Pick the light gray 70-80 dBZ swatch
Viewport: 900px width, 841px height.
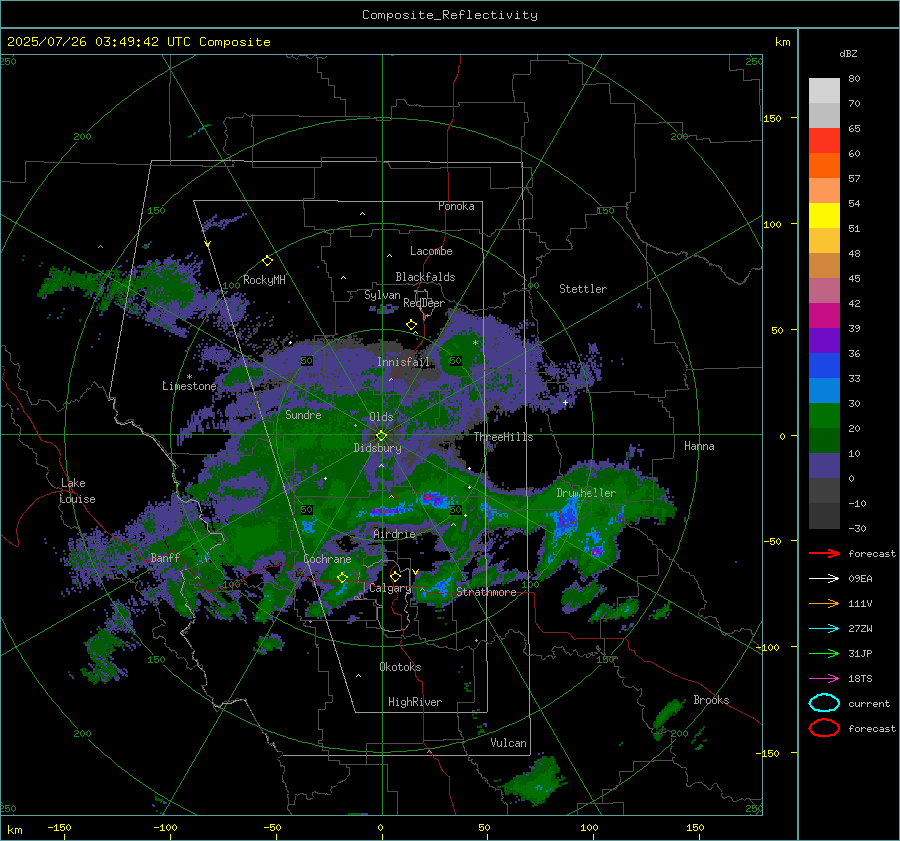click(824, 91)
